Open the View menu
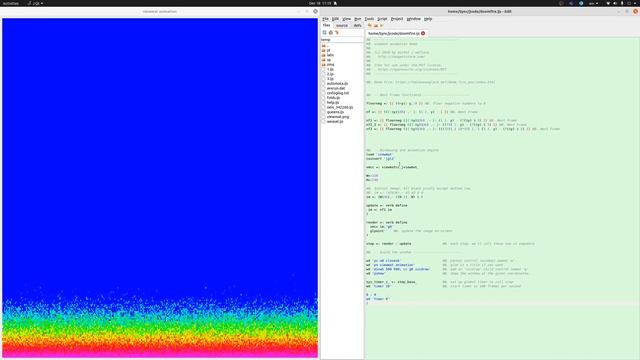Screen dimensions: 640x360 pyautogui.click(x=347, y=19)
